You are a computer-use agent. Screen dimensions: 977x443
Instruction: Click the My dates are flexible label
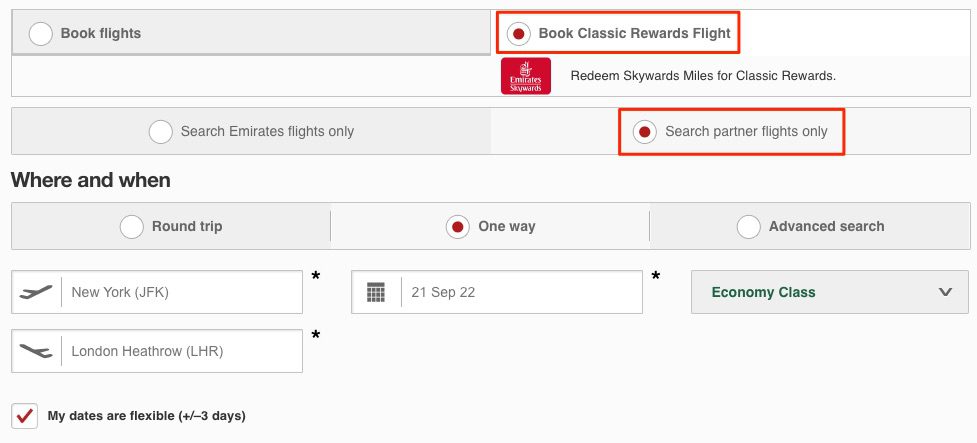146,416
